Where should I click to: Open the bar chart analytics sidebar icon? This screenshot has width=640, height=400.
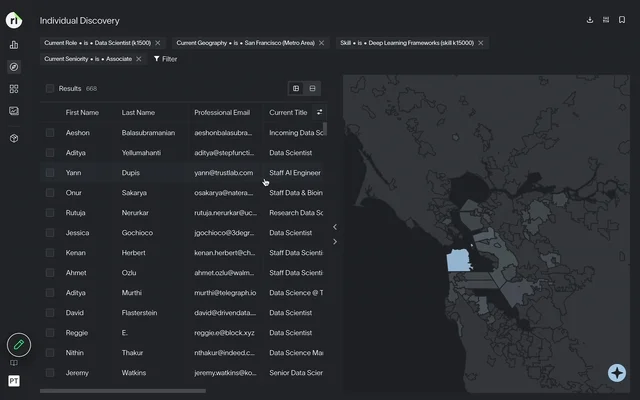(x=14, y=44)
